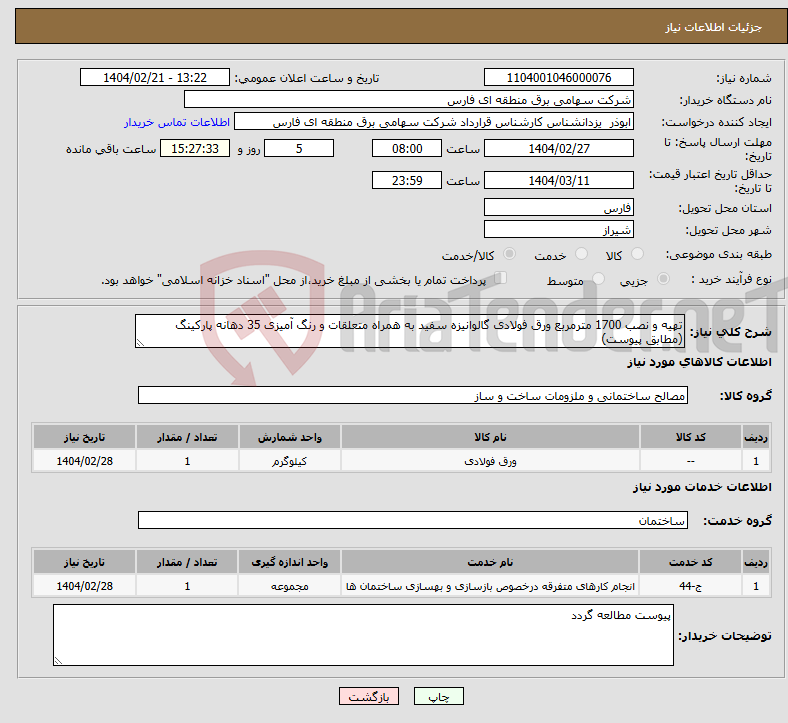Click buyer organization name field
788x723 pixels.
tap(409, 99)
